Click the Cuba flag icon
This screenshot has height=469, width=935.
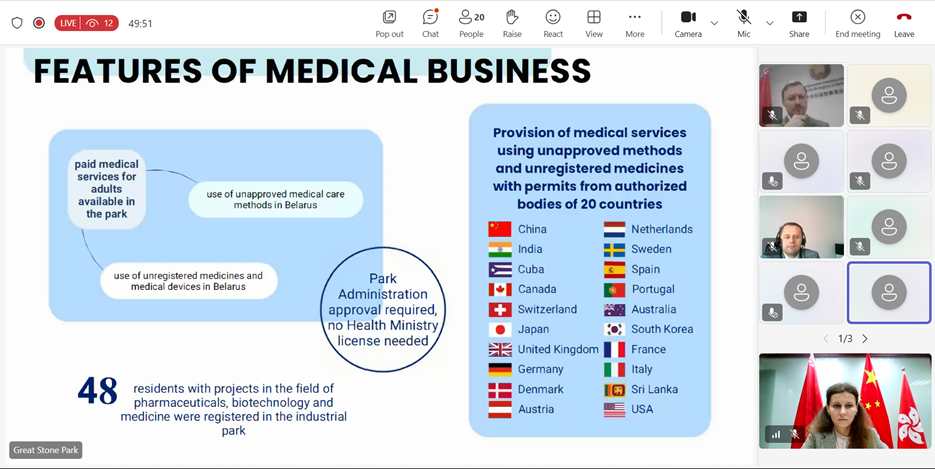tap(500, 269)
